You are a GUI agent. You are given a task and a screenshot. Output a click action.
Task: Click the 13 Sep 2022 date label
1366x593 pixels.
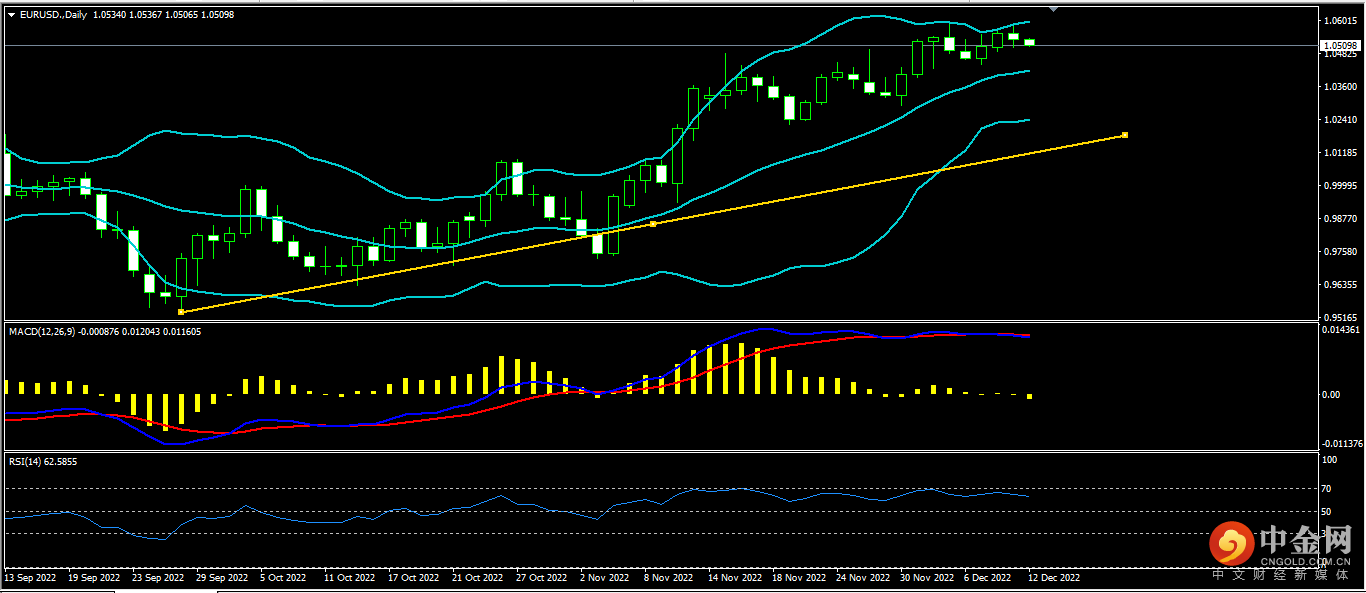[31, 578]
